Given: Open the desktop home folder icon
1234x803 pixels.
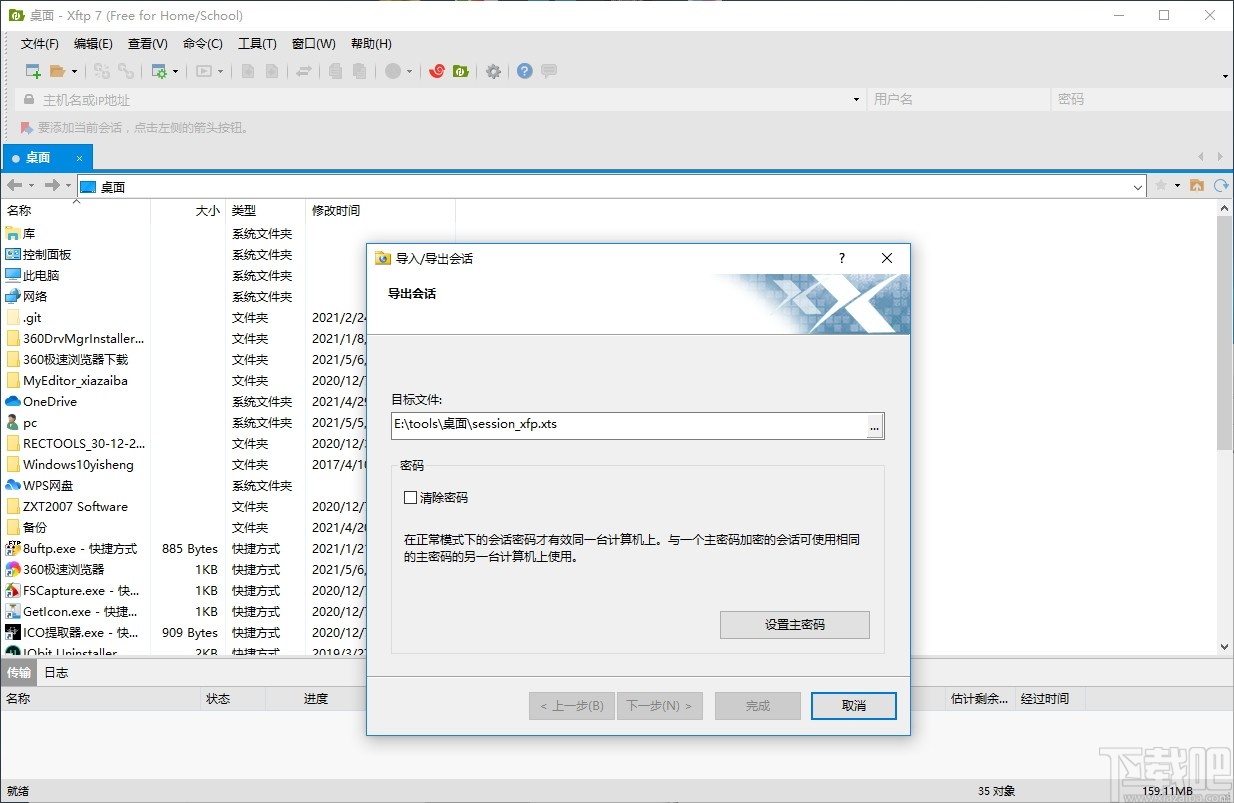Looking at the screenshot, I should pyautogui.click(x=1199, y=186).
